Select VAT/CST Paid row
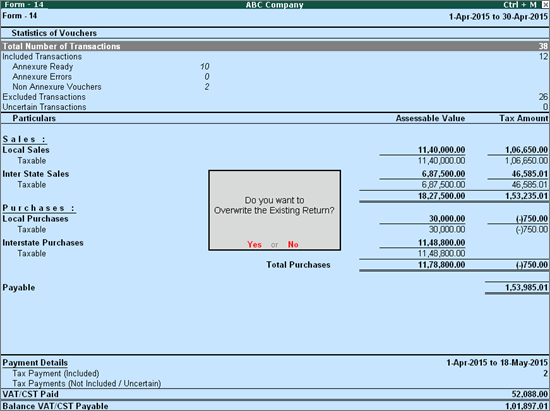550x411 pixels. [x=275, y=394]
